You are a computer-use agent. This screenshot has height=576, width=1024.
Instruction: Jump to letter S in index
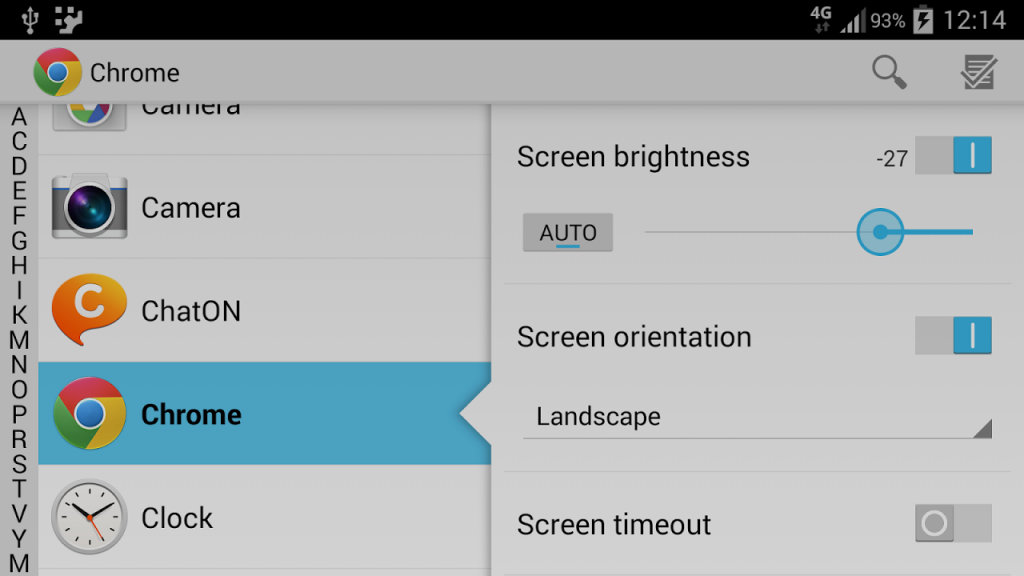(x=19, y=464)
